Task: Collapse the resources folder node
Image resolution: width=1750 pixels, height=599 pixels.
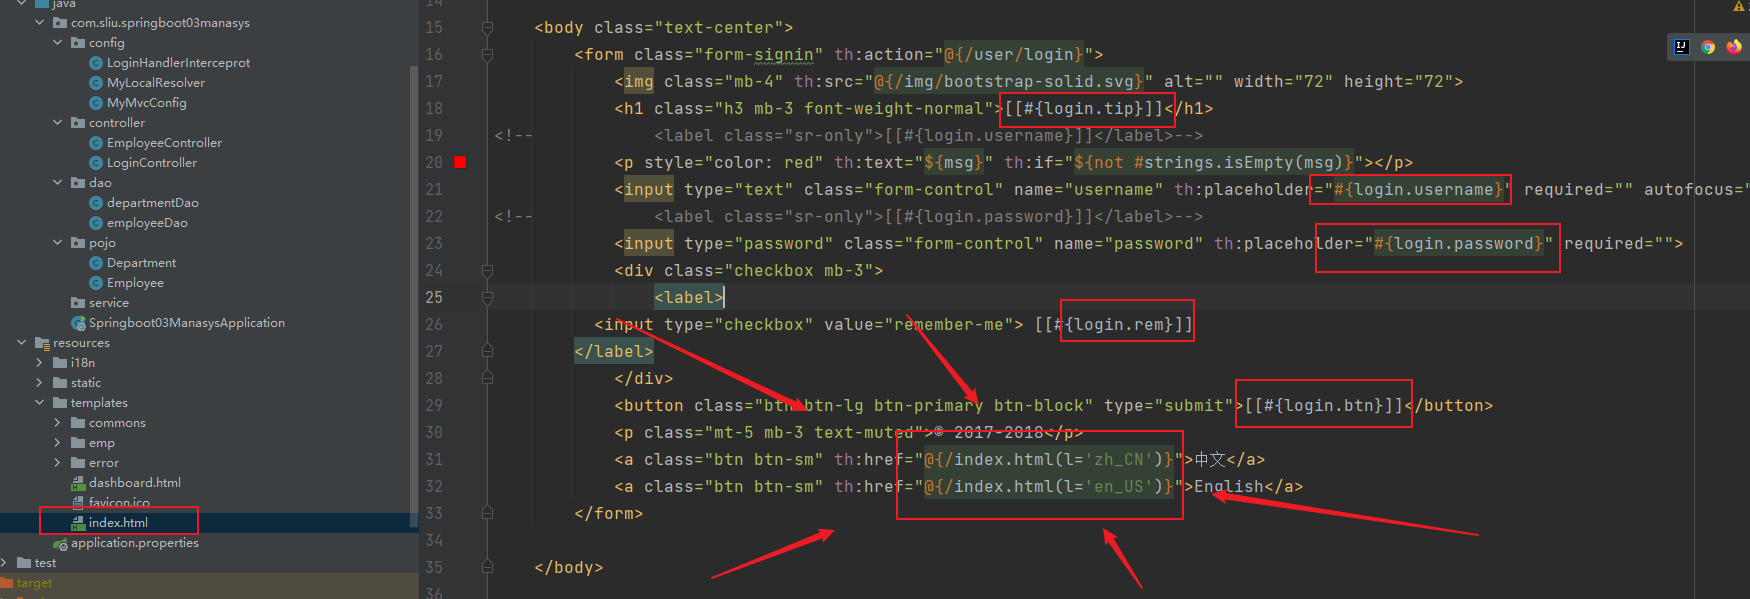Action: [22, 343]
